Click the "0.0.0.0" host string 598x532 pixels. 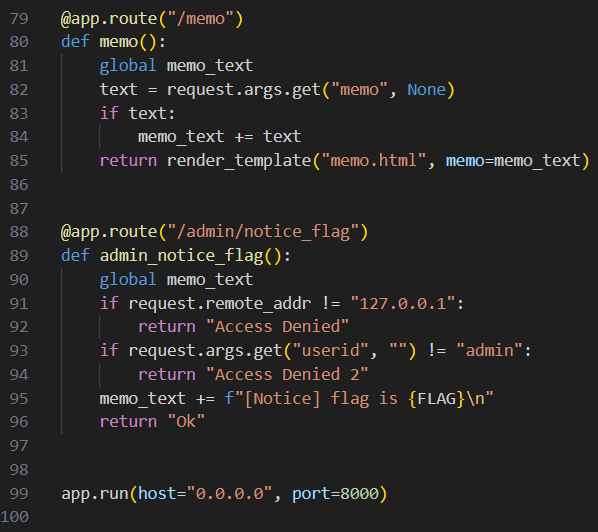point(230,494)
